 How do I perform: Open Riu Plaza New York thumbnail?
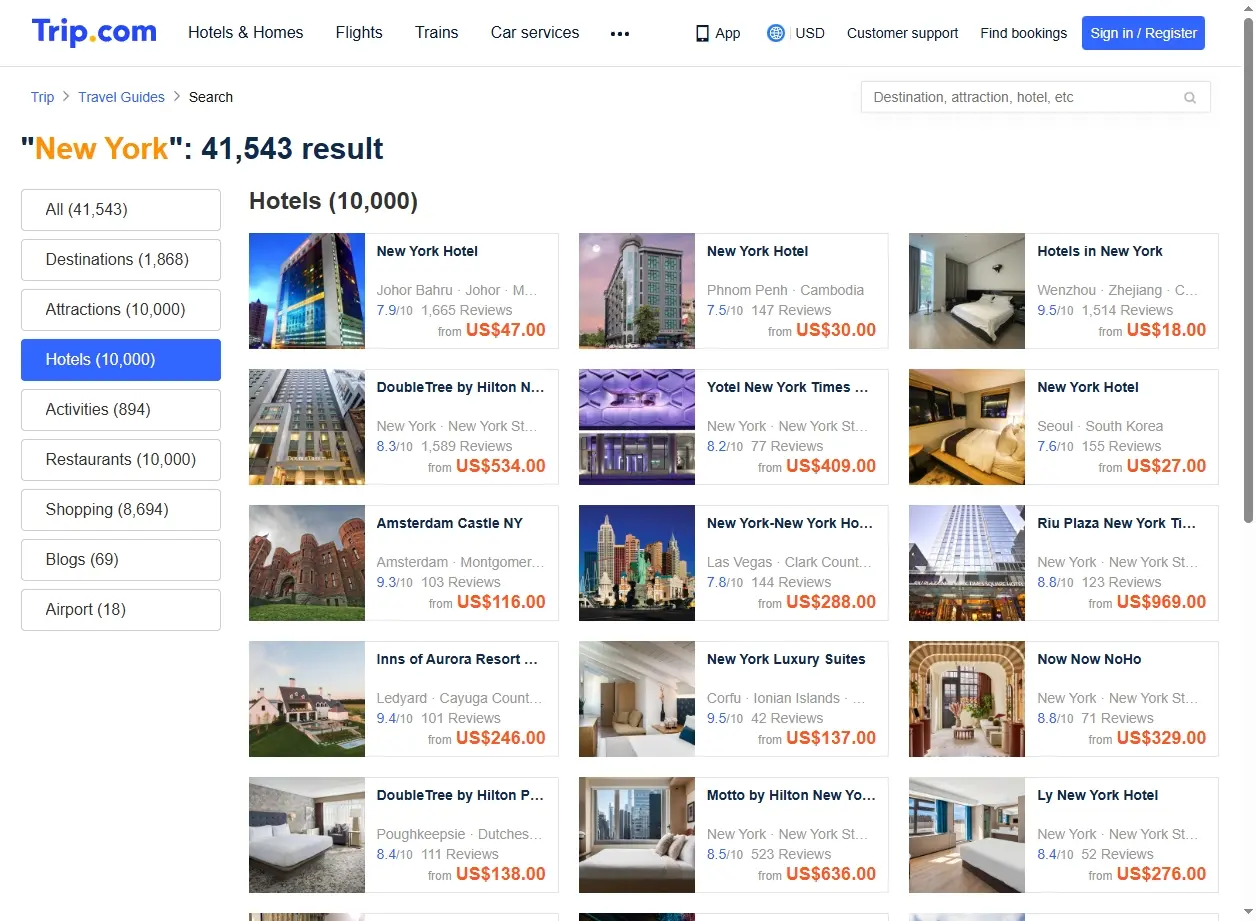(x=967, y=563)
